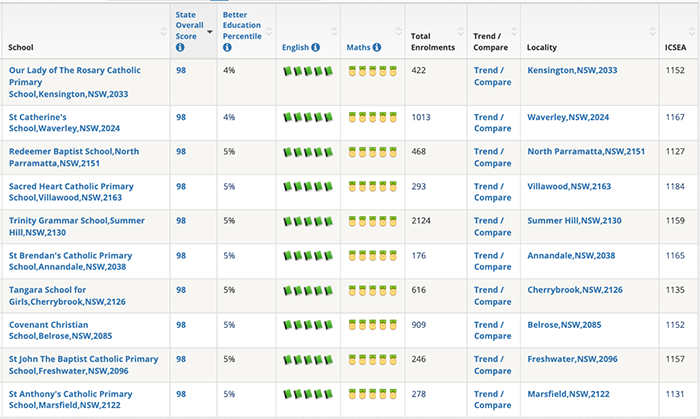Click English book rating for St Catherine's School
700x419 pixels.
tap(308, 117)
